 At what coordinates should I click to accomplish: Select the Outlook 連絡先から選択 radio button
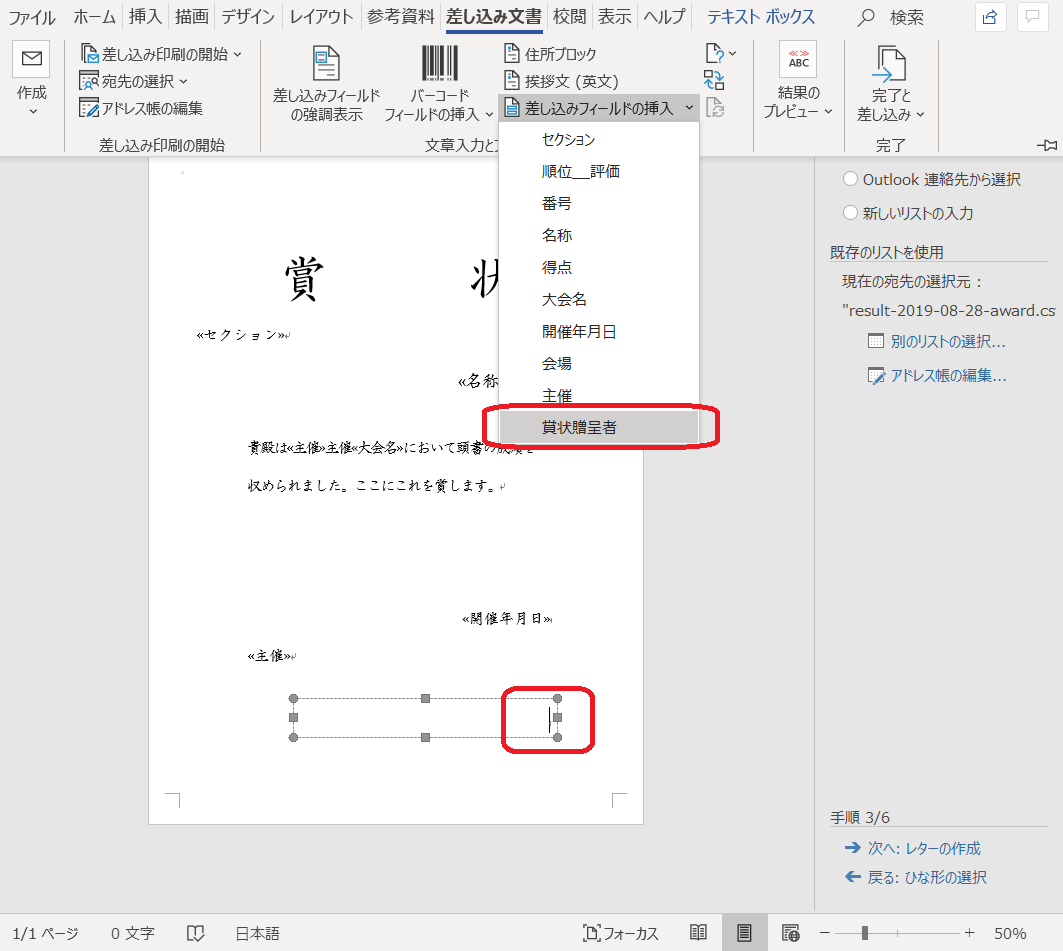850,179
